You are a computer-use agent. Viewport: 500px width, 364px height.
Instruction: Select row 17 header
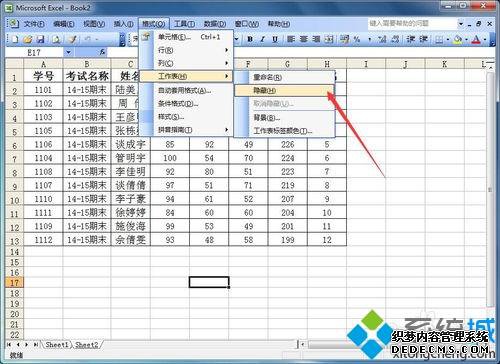tap(14, 283)
